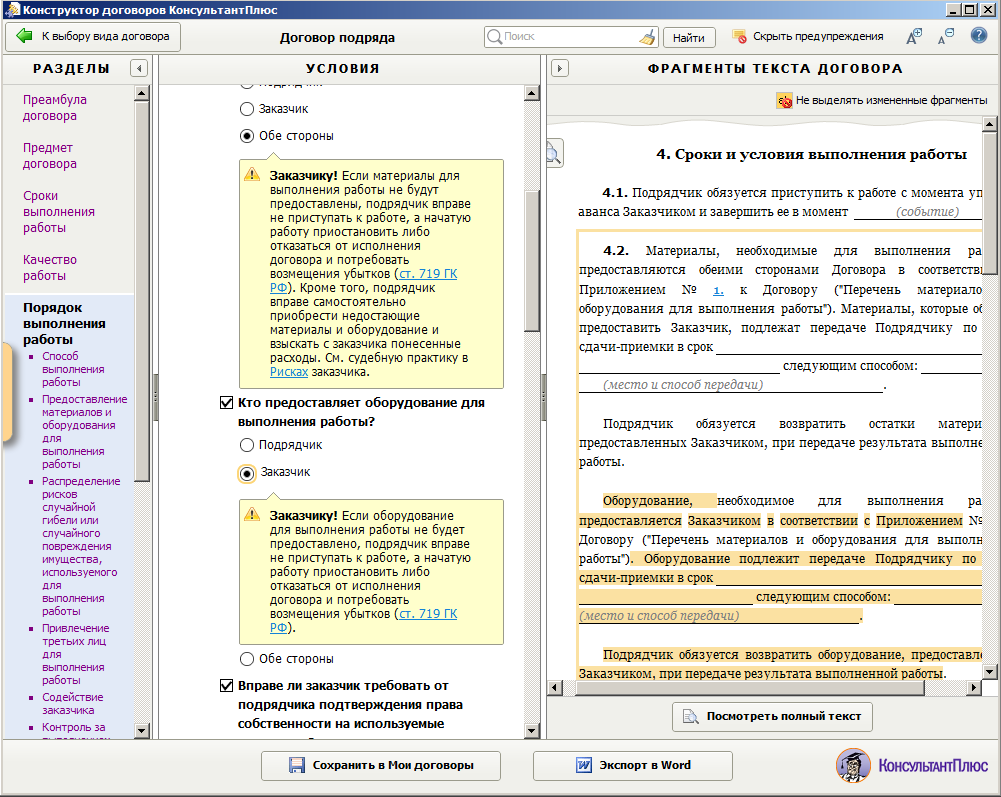Collapse the Разделы panel arrow
Image resolution: width=1001 pixels, height=797 pixels.
pos(139,68)
